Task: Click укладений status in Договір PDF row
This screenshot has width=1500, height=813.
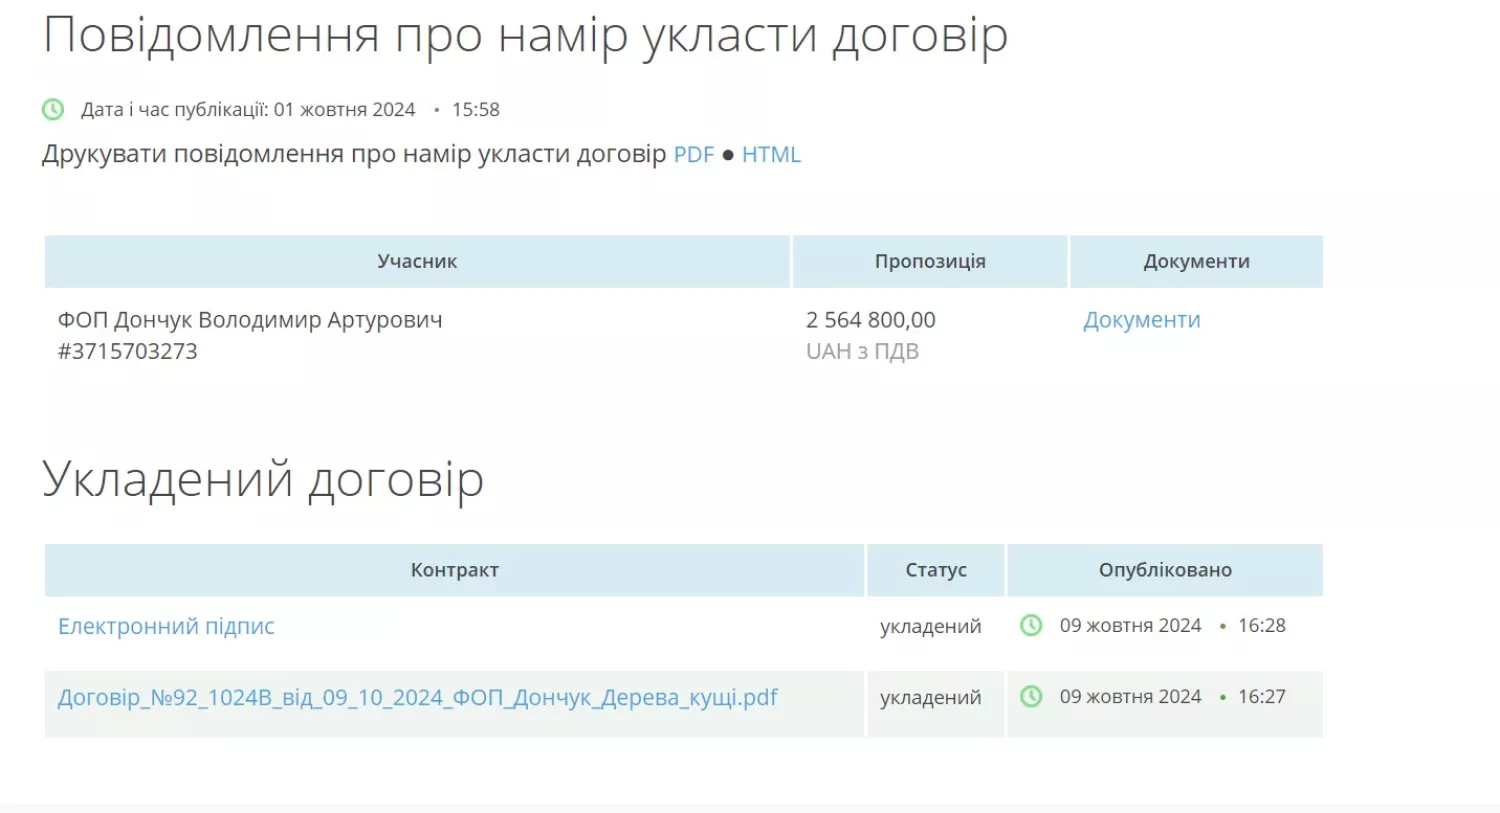Action: [x=931, y=697]
